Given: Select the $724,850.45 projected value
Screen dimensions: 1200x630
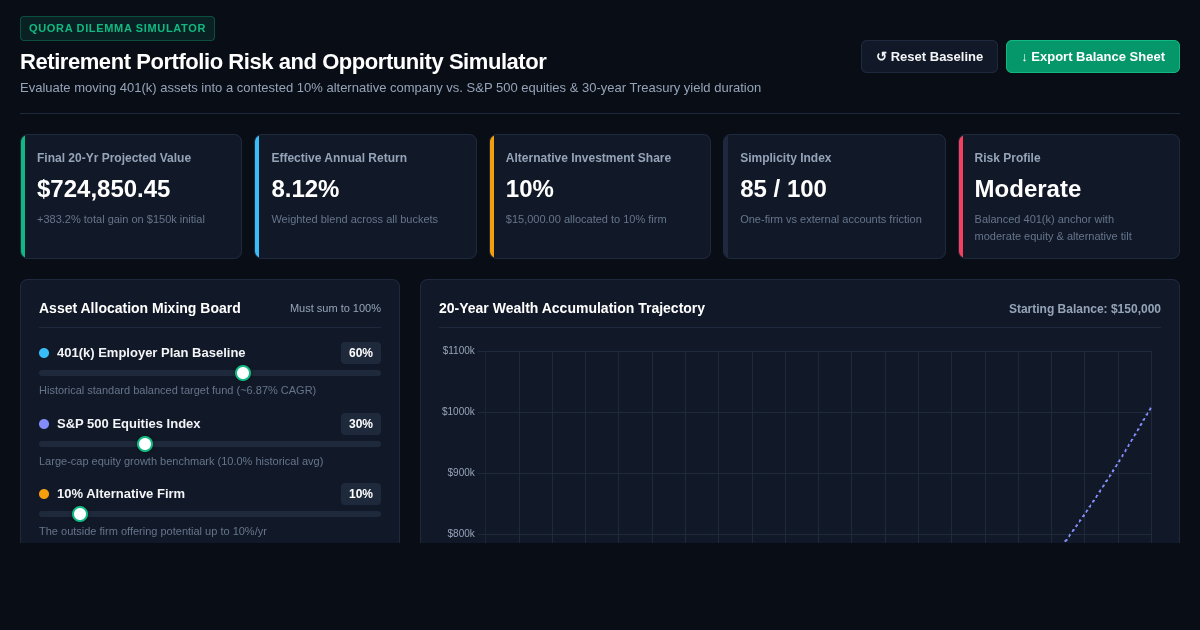Looking at the screenshot, I should (x=104, y=189).
